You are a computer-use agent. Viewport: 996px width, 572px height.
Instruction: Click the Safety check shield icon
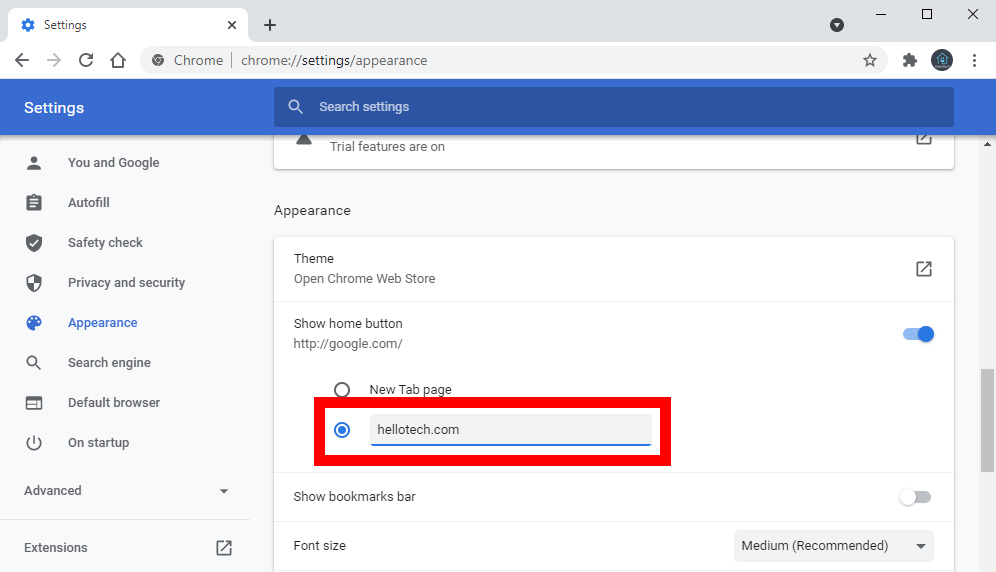(x=34, y=243)
